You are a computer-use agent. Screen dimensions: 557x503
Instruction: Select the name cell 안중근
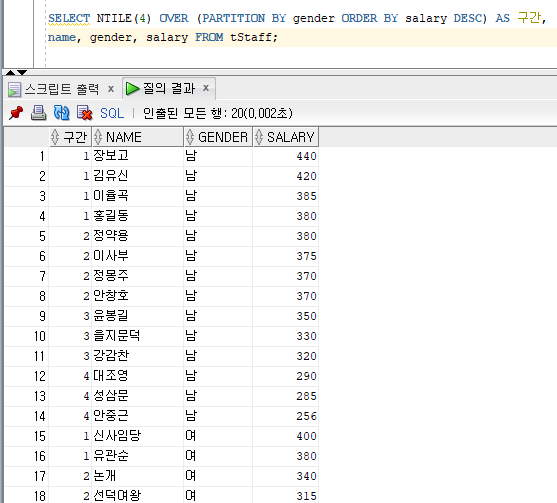[138, 415]
